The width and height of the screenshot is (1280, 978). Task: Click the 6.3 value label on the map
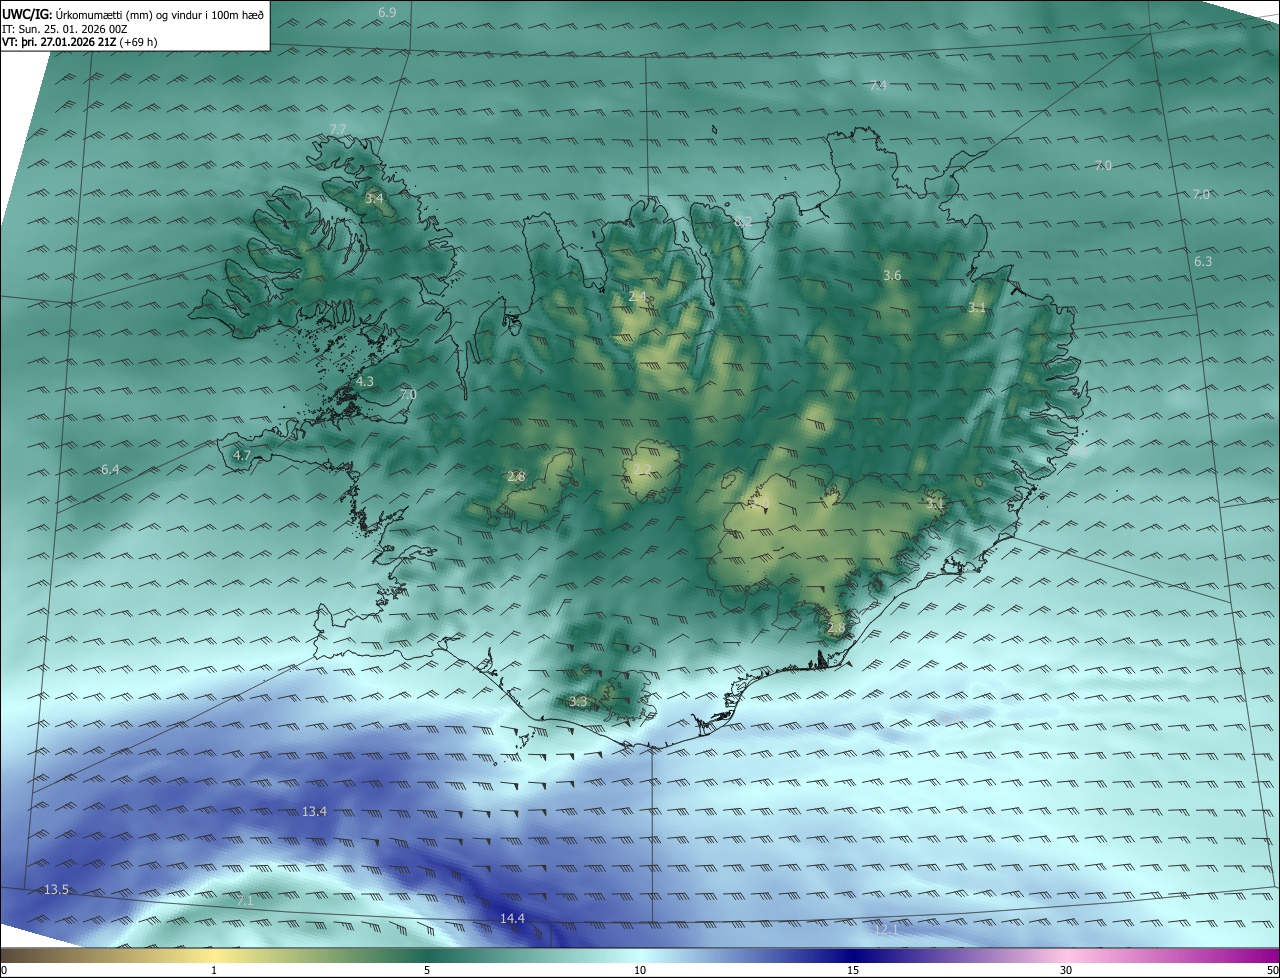tap(1203, 262)
